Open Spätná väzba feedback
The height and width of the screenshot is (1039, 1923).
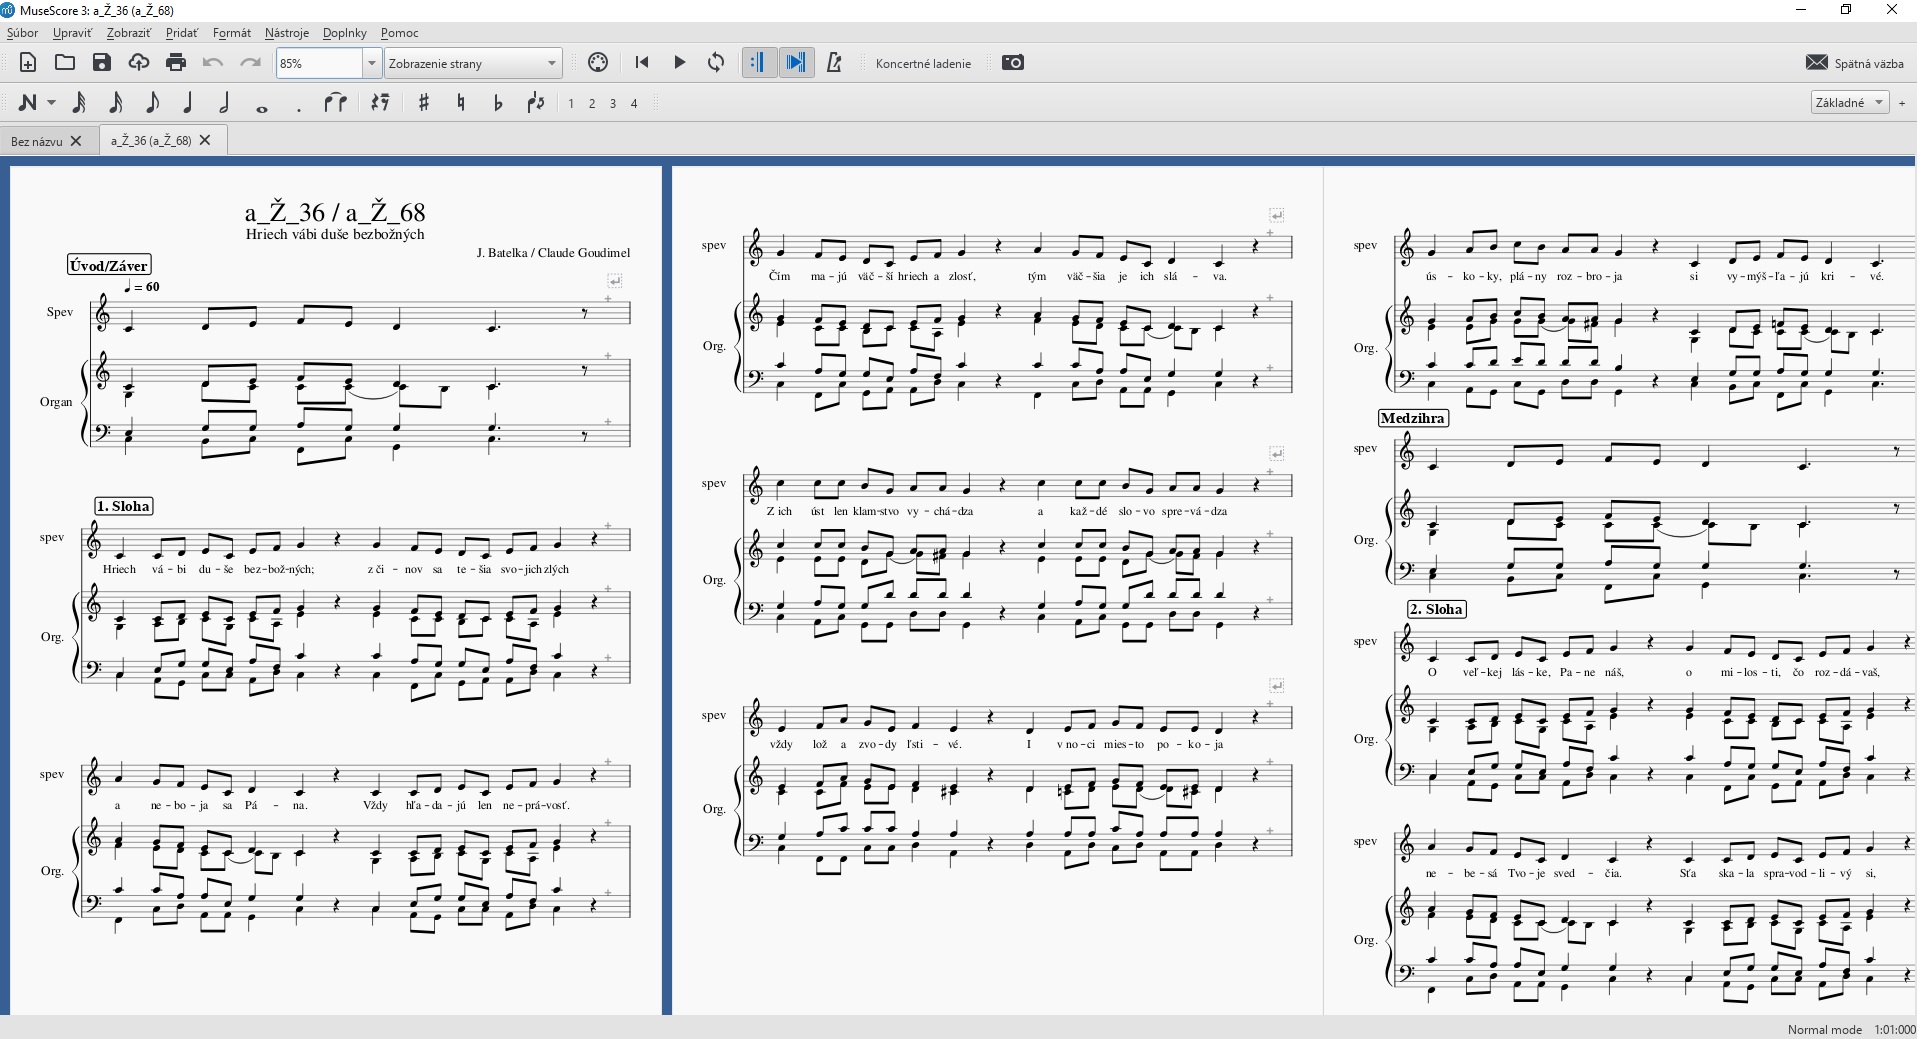point(1855,63)
